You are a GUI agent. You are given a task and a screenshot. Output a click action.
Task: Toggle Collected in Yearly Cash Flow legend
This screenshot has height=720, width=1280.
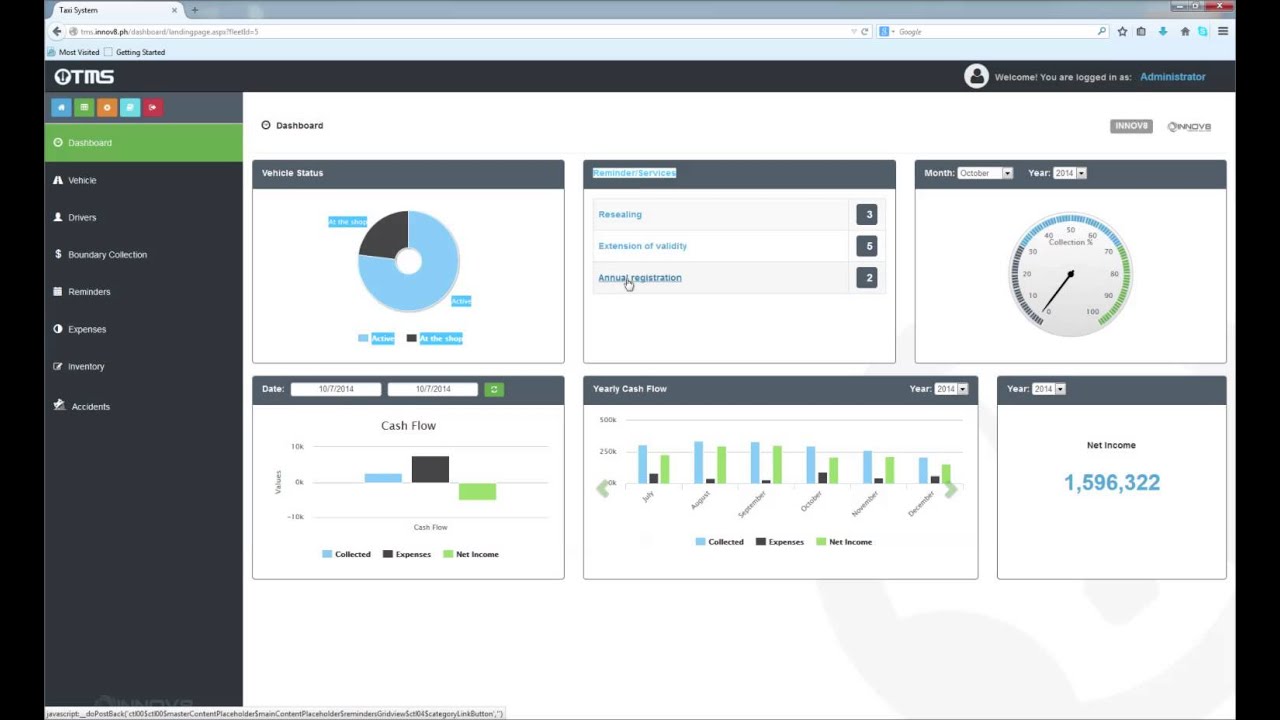pyautogui.click(x=720, y=542)
